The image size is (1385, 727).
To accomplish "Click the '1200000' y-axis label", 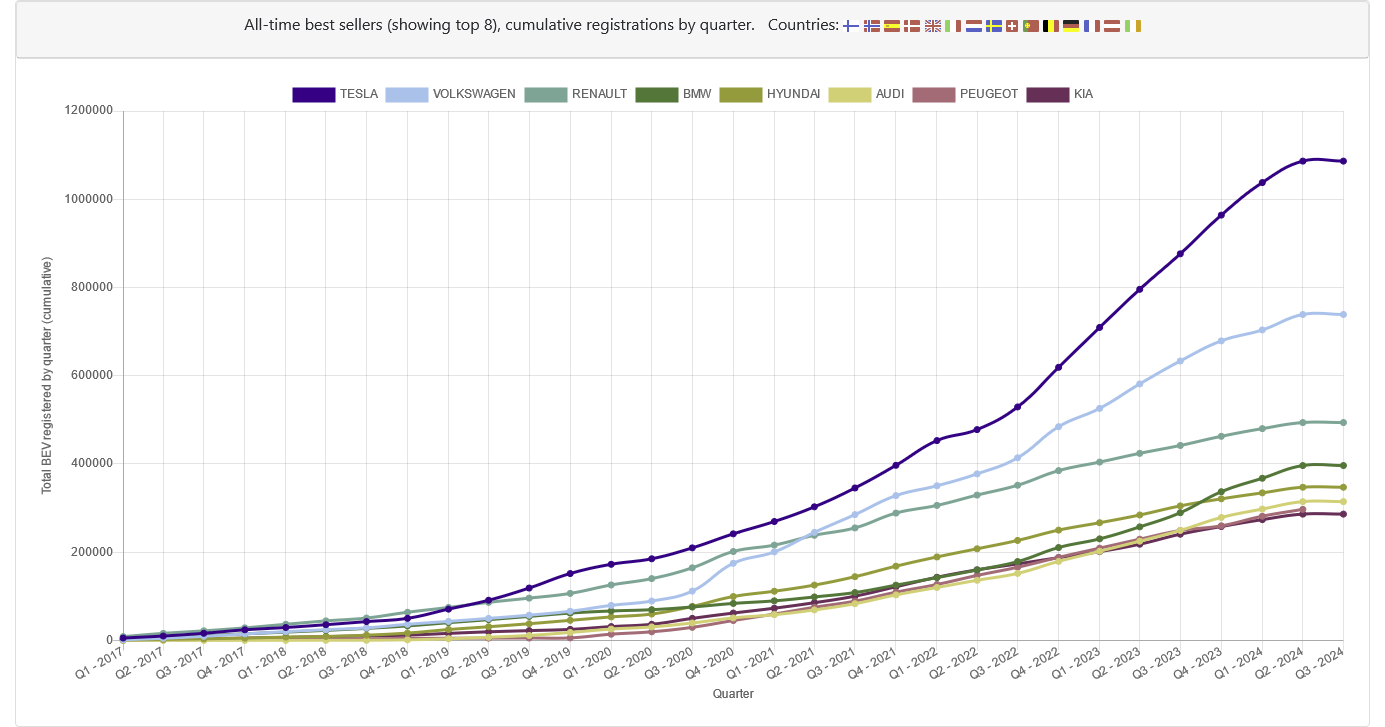I will click(87, 111).
